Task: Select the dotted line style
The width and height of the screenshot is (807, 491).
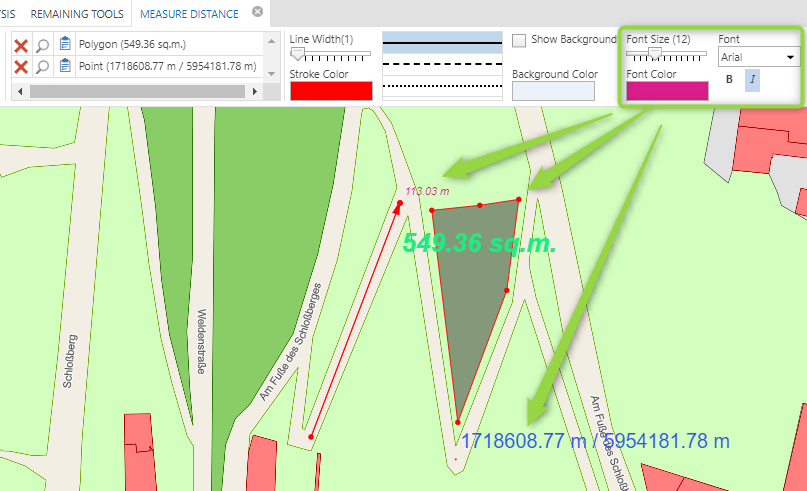Action: (x=442, y=86)
